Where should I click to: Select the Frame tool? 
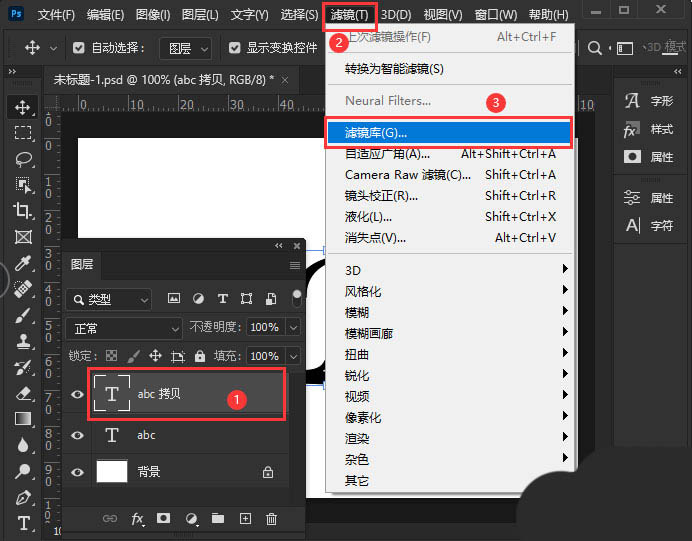click(23, 237)
